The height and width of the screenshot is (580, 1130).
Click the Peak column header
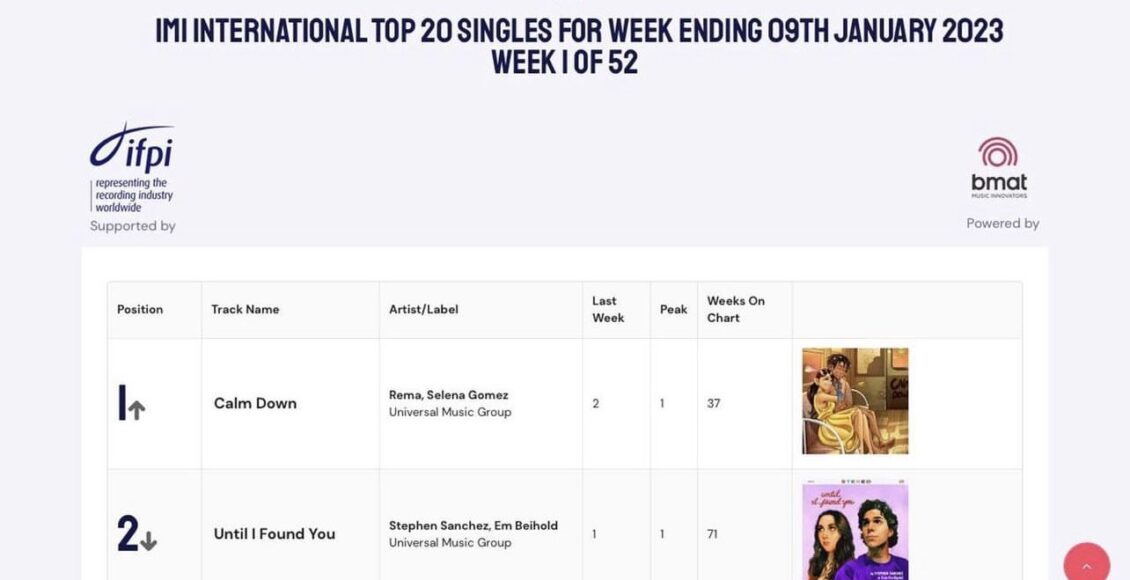673,309
